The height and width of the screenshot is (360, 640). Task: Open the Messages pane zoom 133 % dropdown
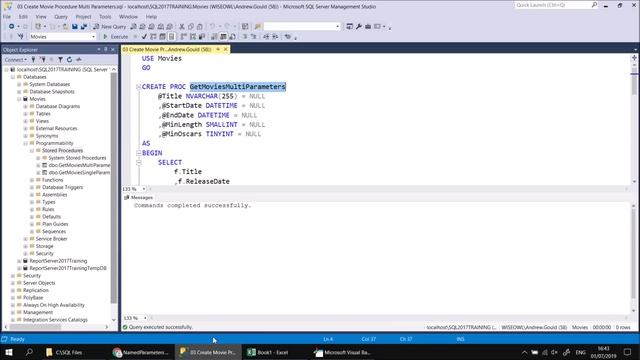[x=145, y=318]
